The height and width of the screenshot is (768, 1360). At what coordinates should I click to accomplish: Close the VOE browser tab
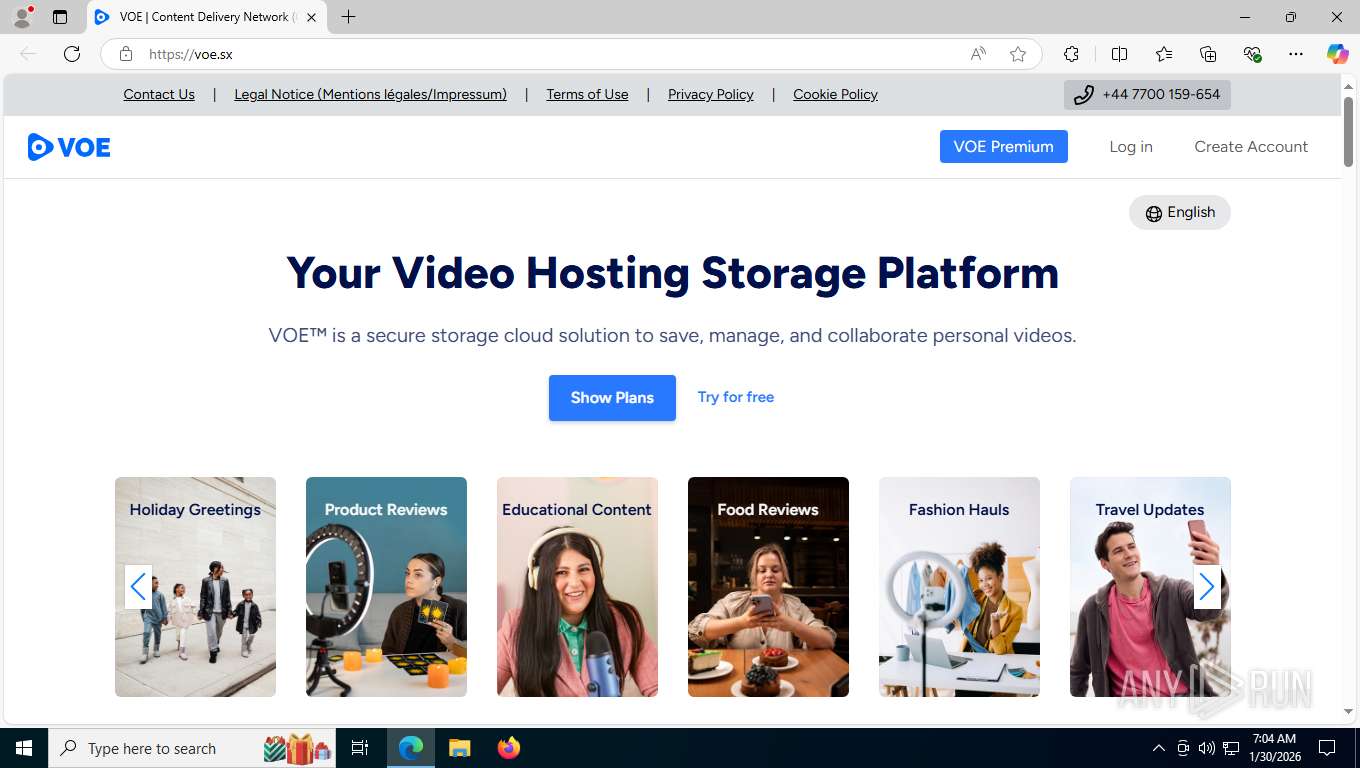click(311, 17)
